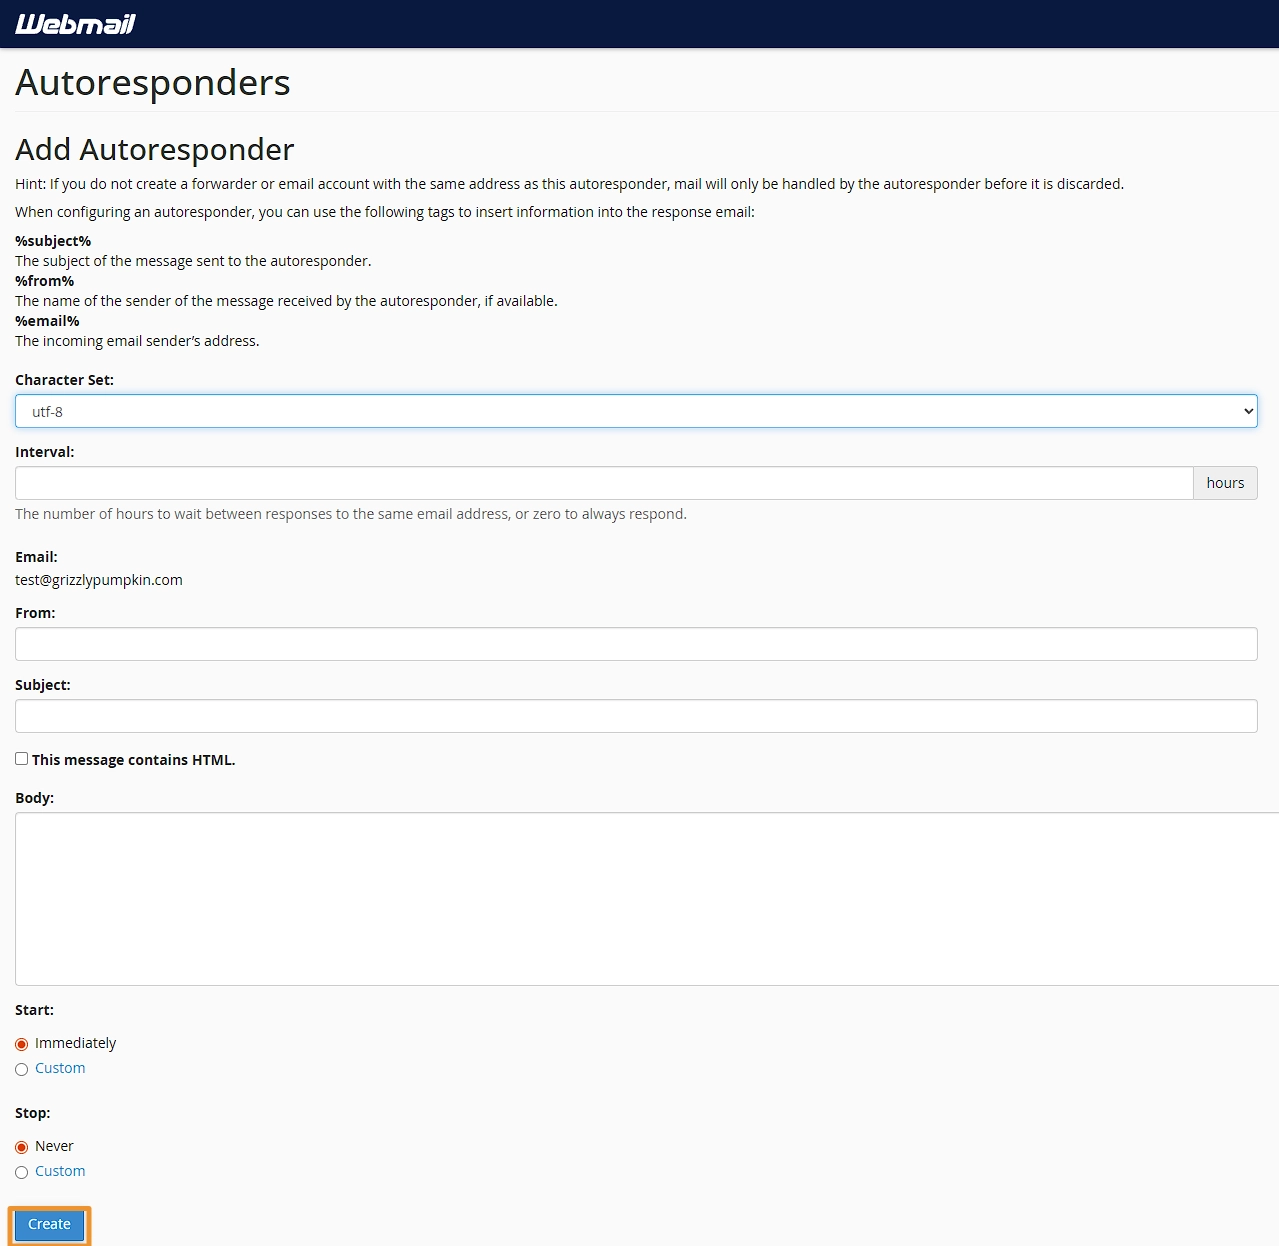Change utf-8 to another character set
This screenshot has height=1246, width=1279.
click(x=636, y=411)
